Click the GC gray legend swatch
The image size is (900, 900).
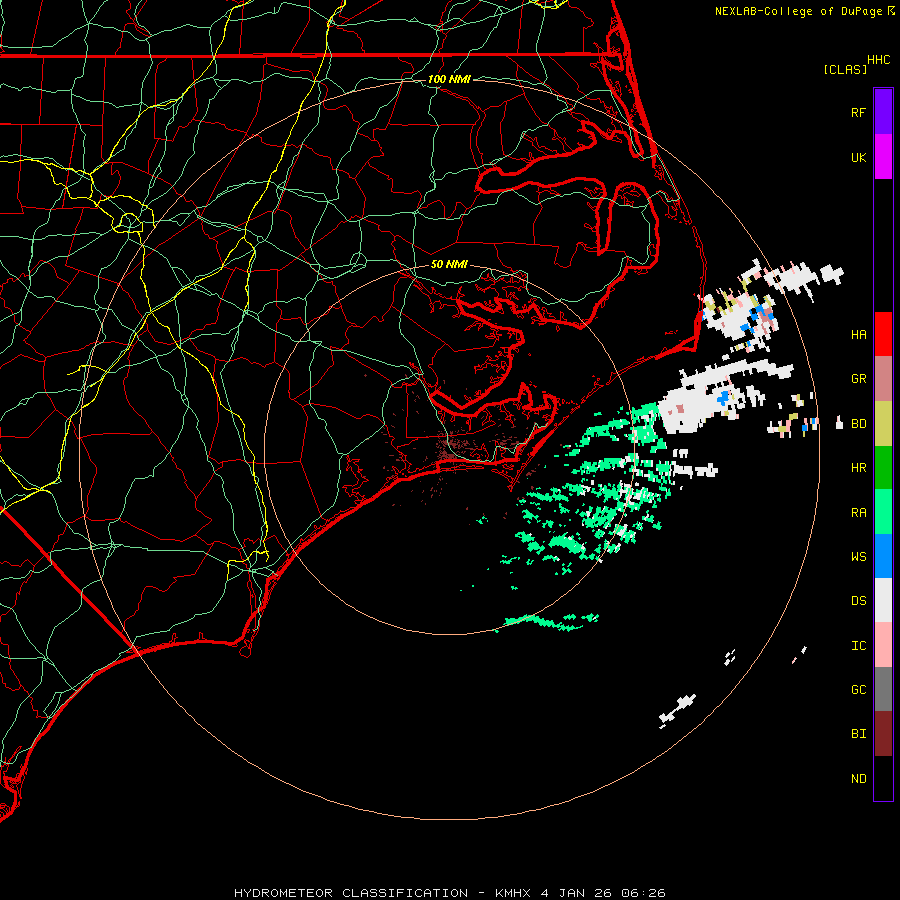tap(883, 689)
